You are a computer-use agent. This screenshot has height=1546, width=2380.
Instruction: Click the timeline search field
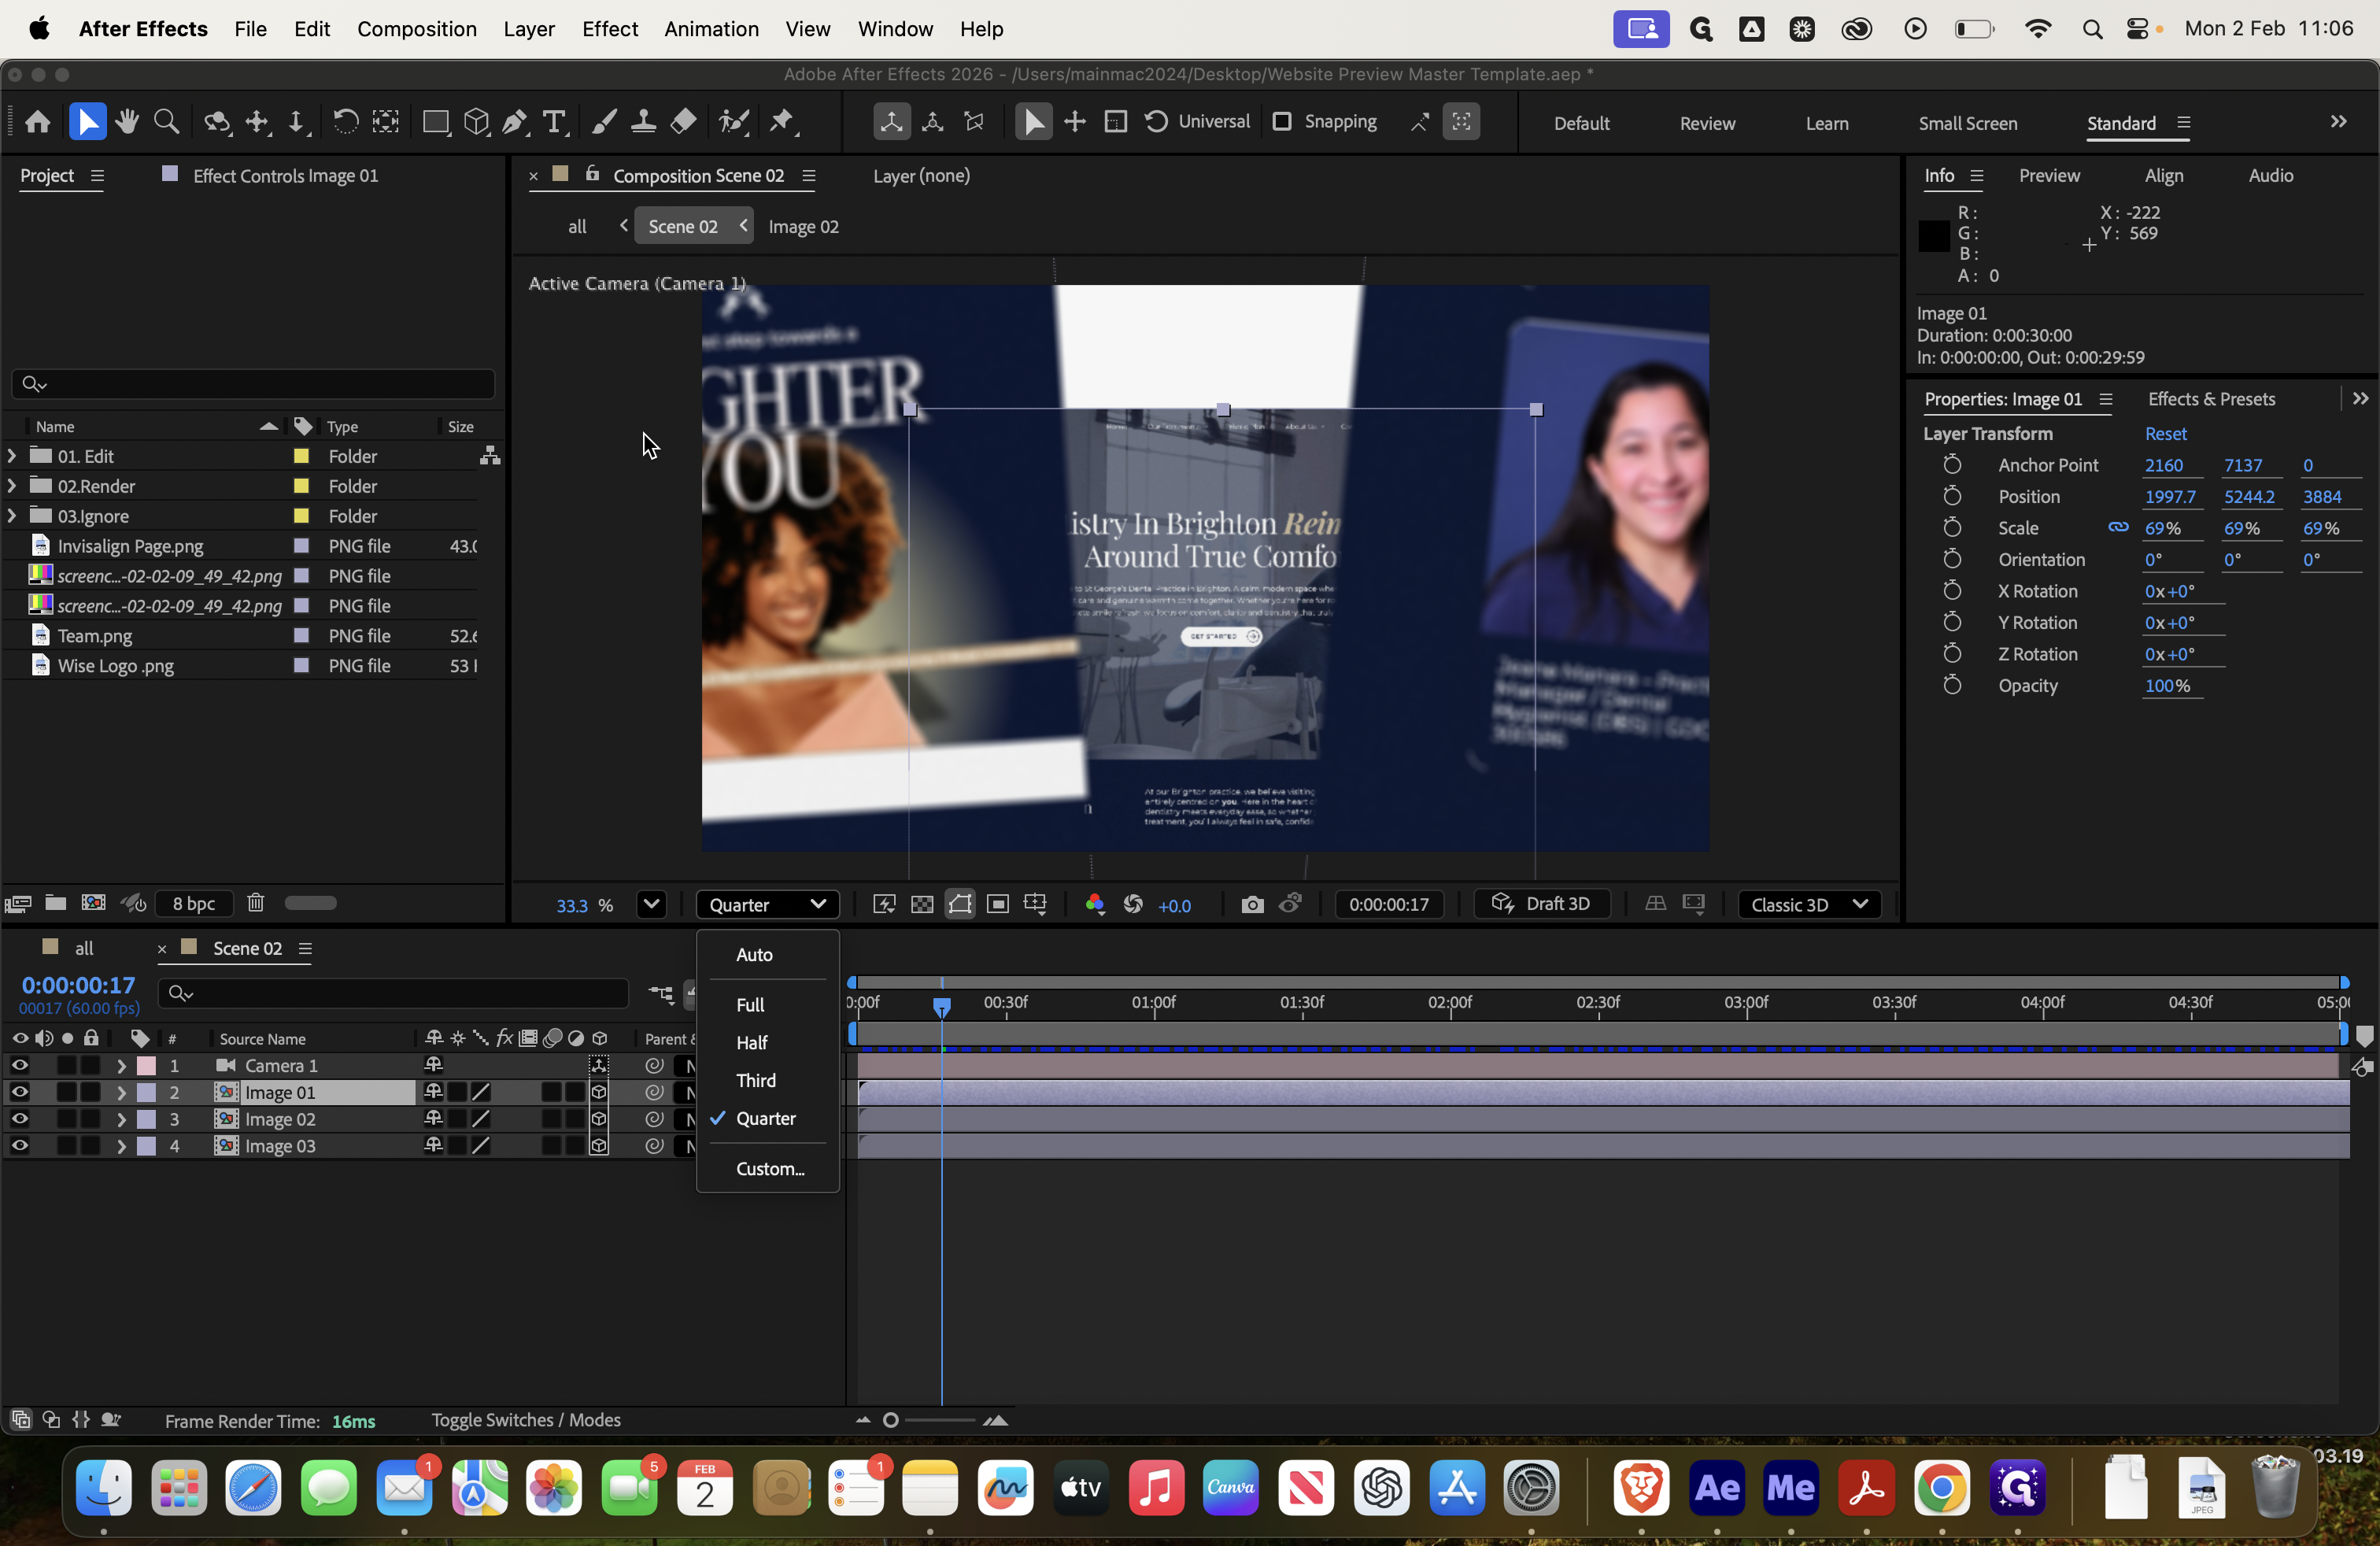point(394,992)
